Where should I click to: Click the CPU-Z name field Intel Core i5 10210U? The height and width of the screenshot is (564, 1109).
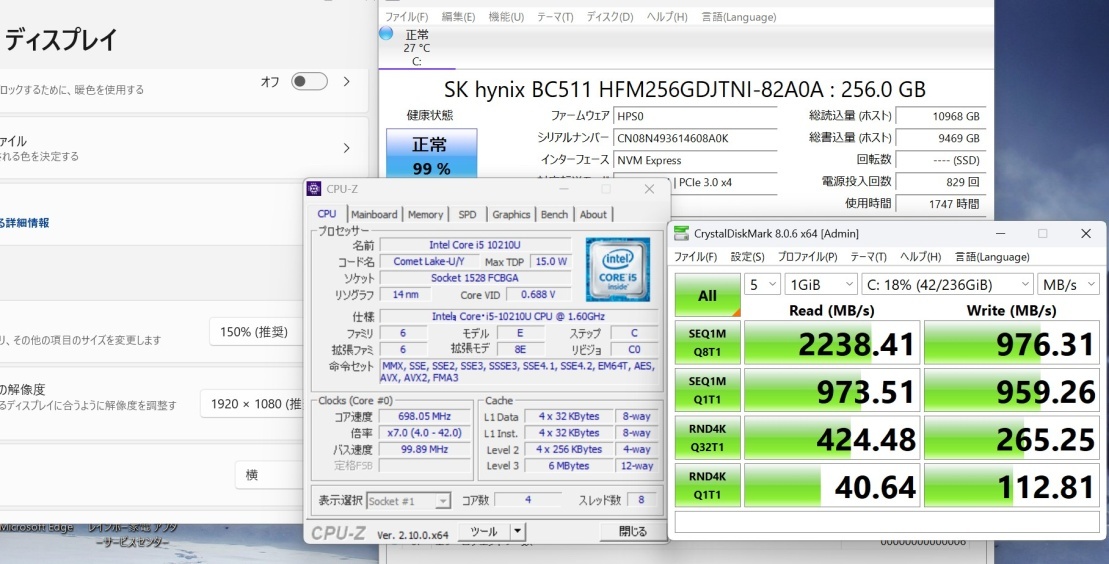[475, 245]
